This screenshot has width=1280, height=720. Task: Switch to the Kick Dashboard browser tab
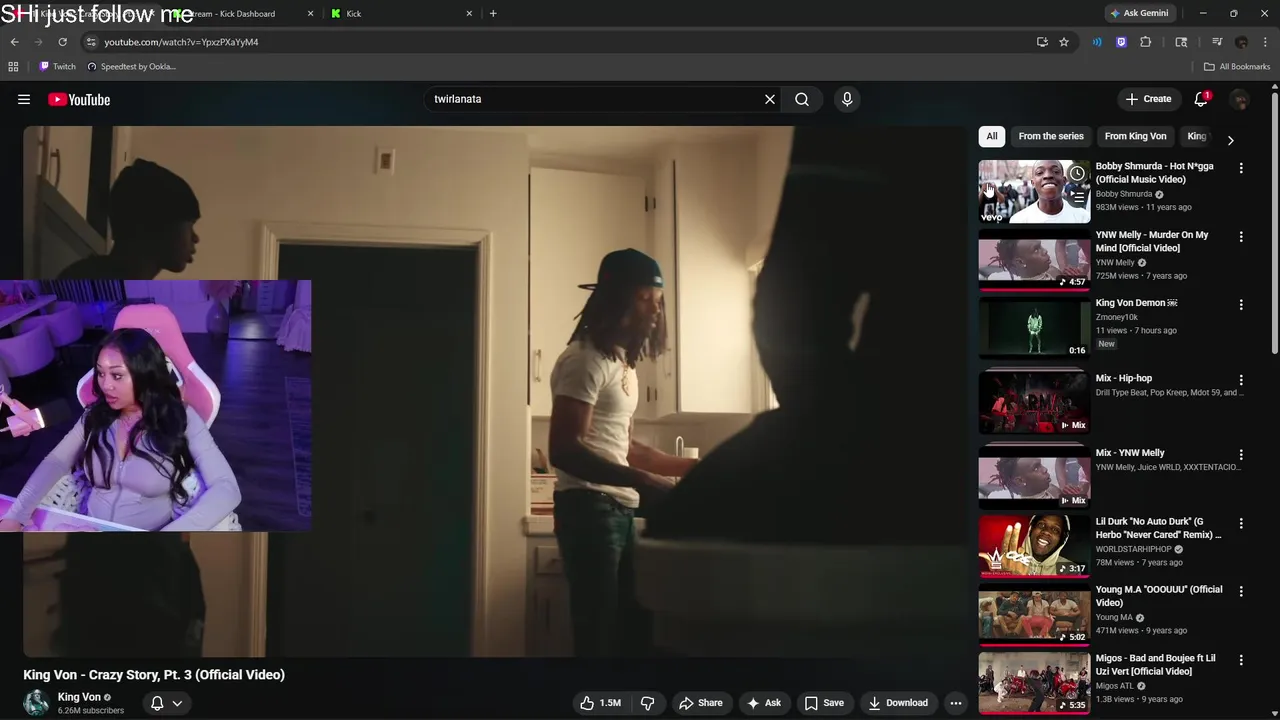pos(242,14)
